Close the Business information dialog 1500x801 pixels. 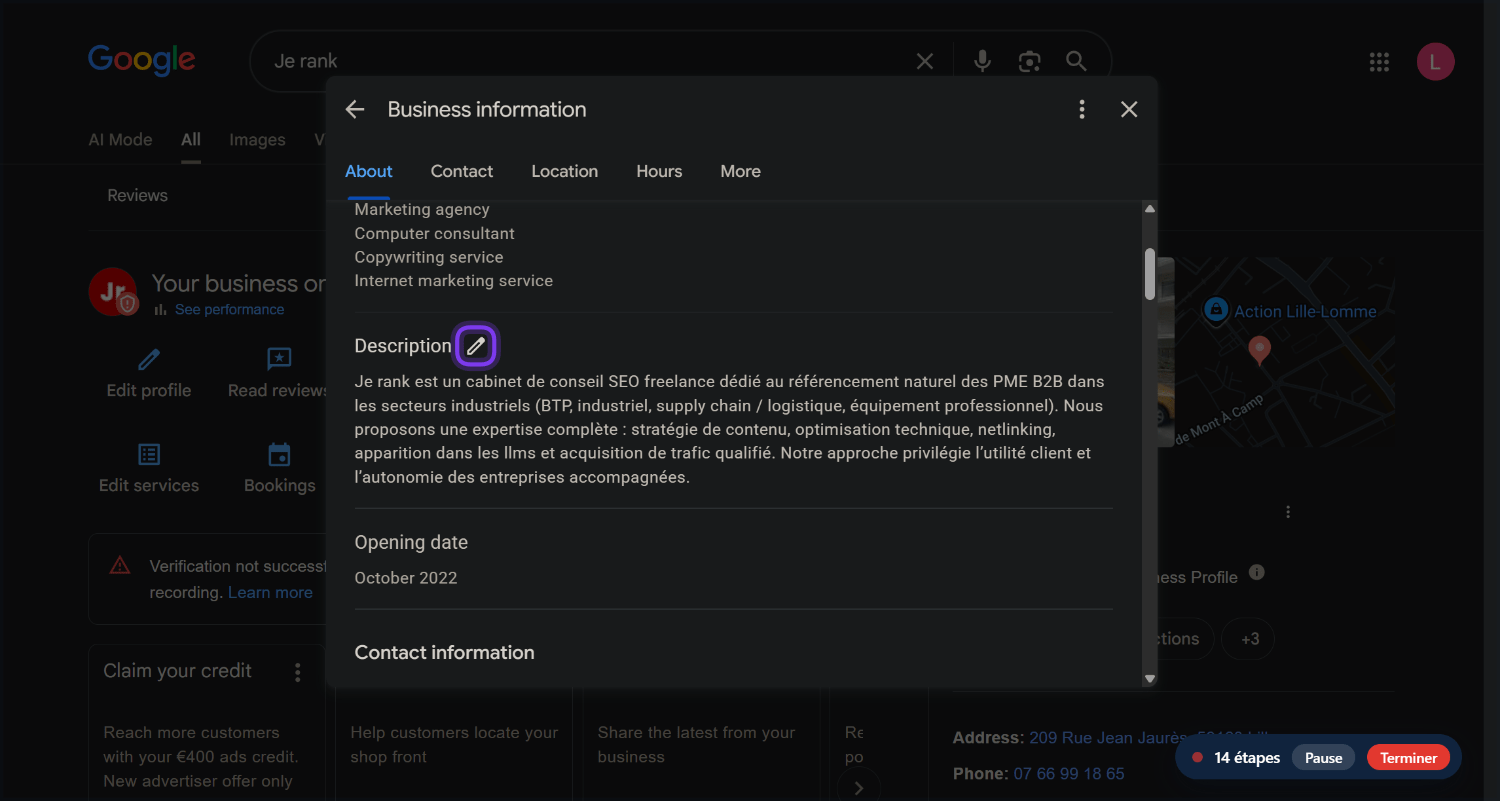(1129, 110)
